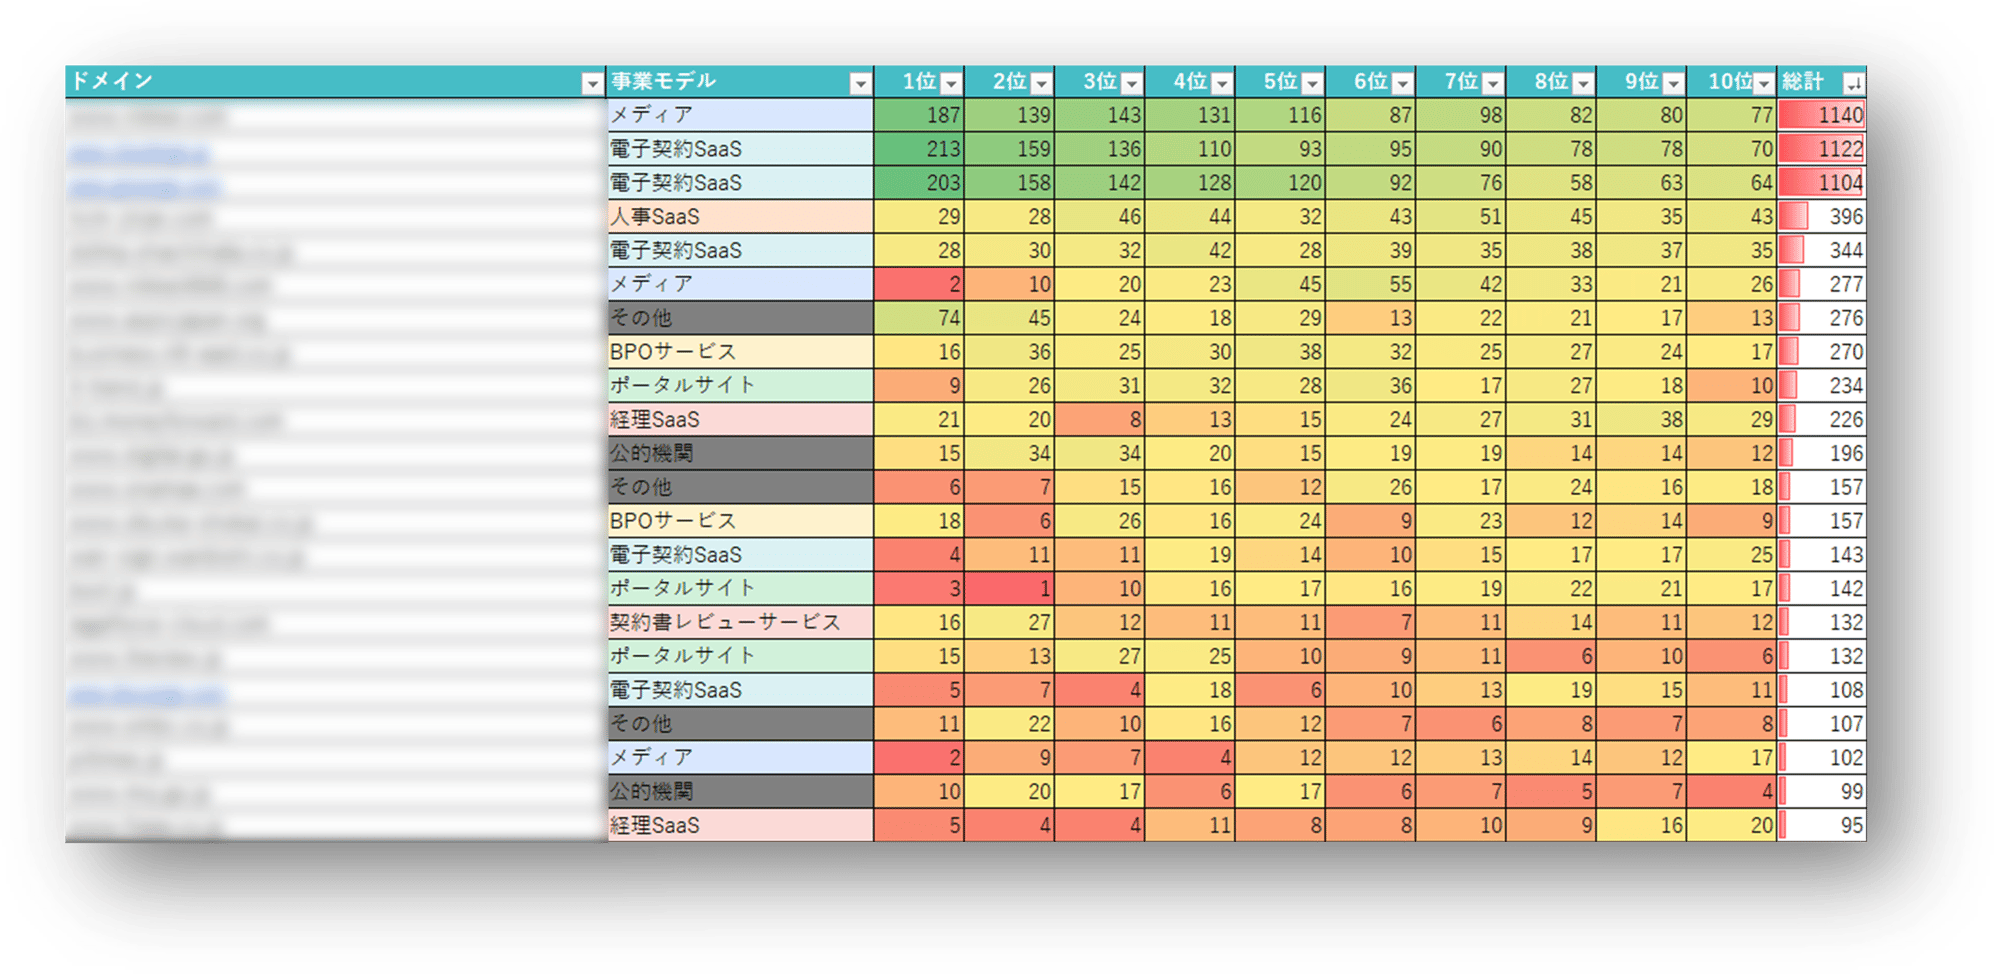Select total cell 396
The image size is (2000, 976).
click(1822, 217)
